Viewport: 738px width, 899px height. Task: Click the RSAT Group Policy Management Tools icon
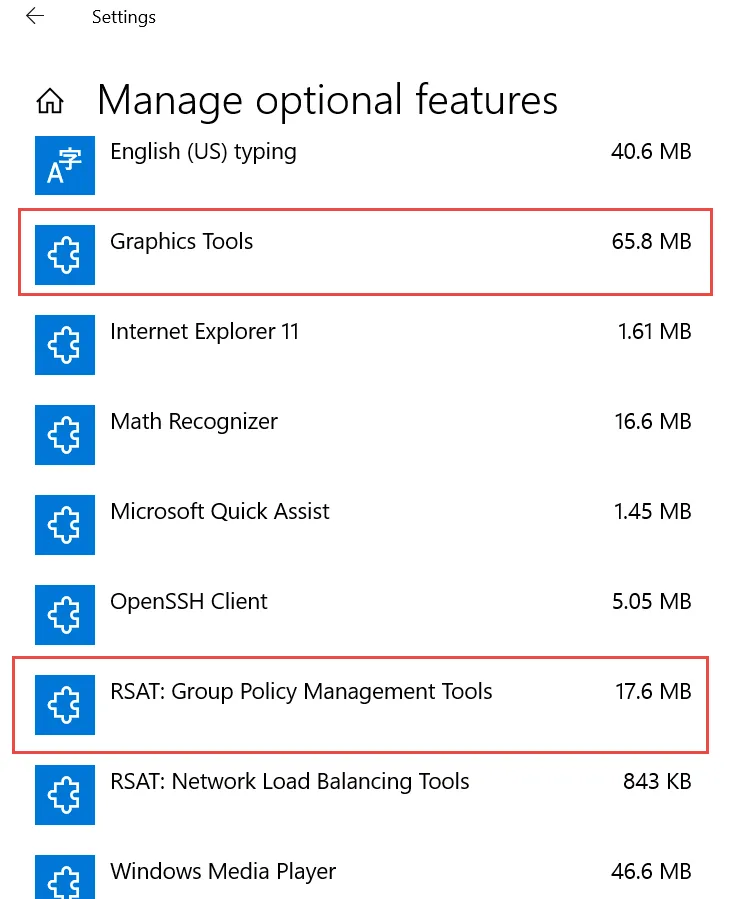[65, 705]
